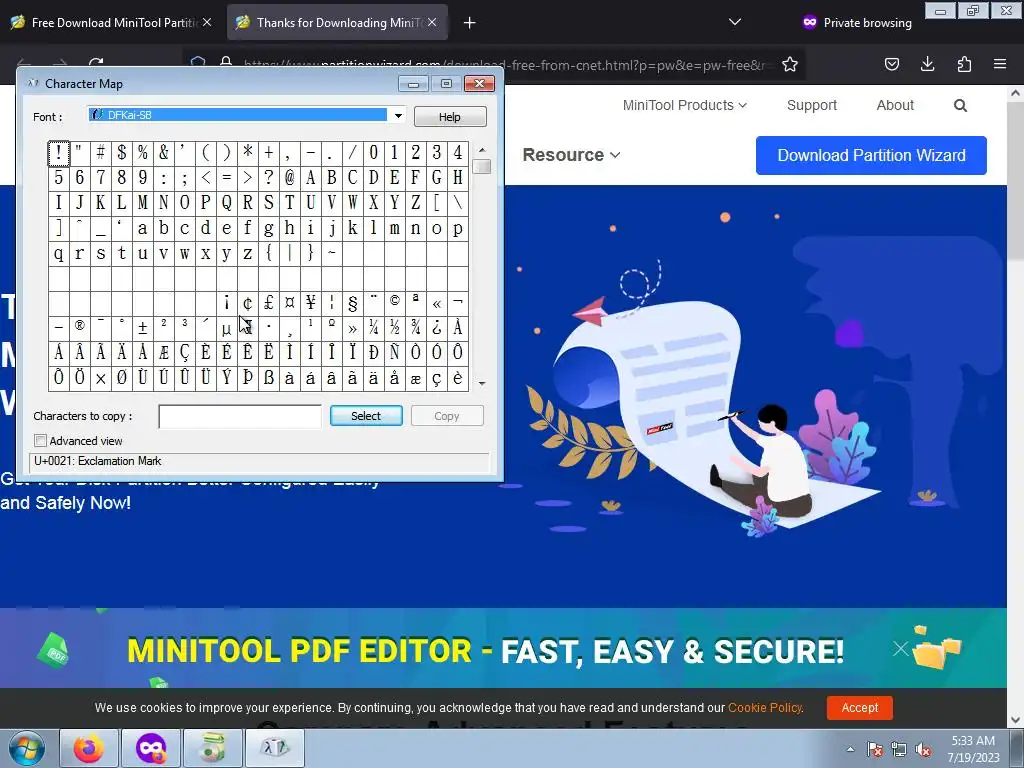The height and width of the screenshot is (768, 1024).
Task: Dismiss the PDF Editor banner X
Action: [x=901, y=648]
